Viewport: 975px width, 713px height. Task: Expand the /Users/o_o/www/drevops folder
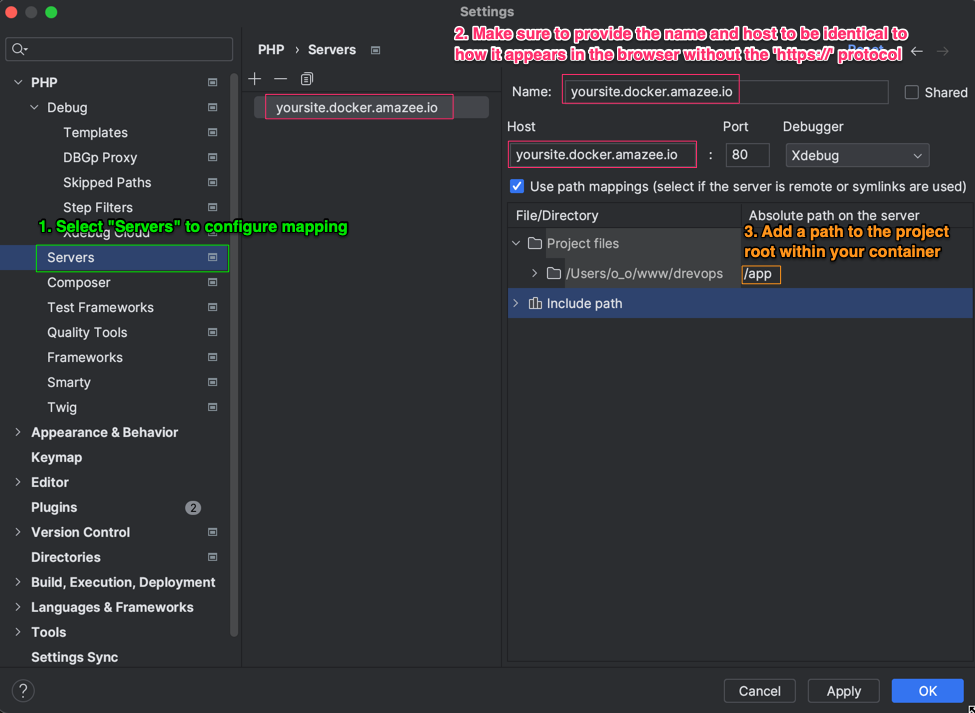(x=534, y=273)
